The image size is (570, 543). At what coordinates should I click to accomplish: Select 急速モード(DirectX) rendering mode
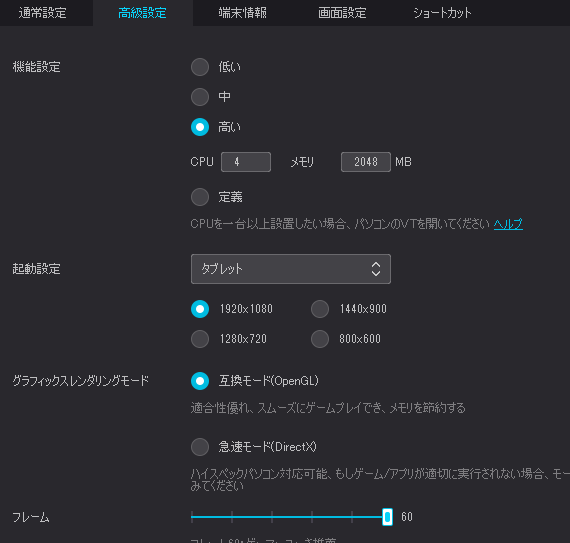(200, 447)
